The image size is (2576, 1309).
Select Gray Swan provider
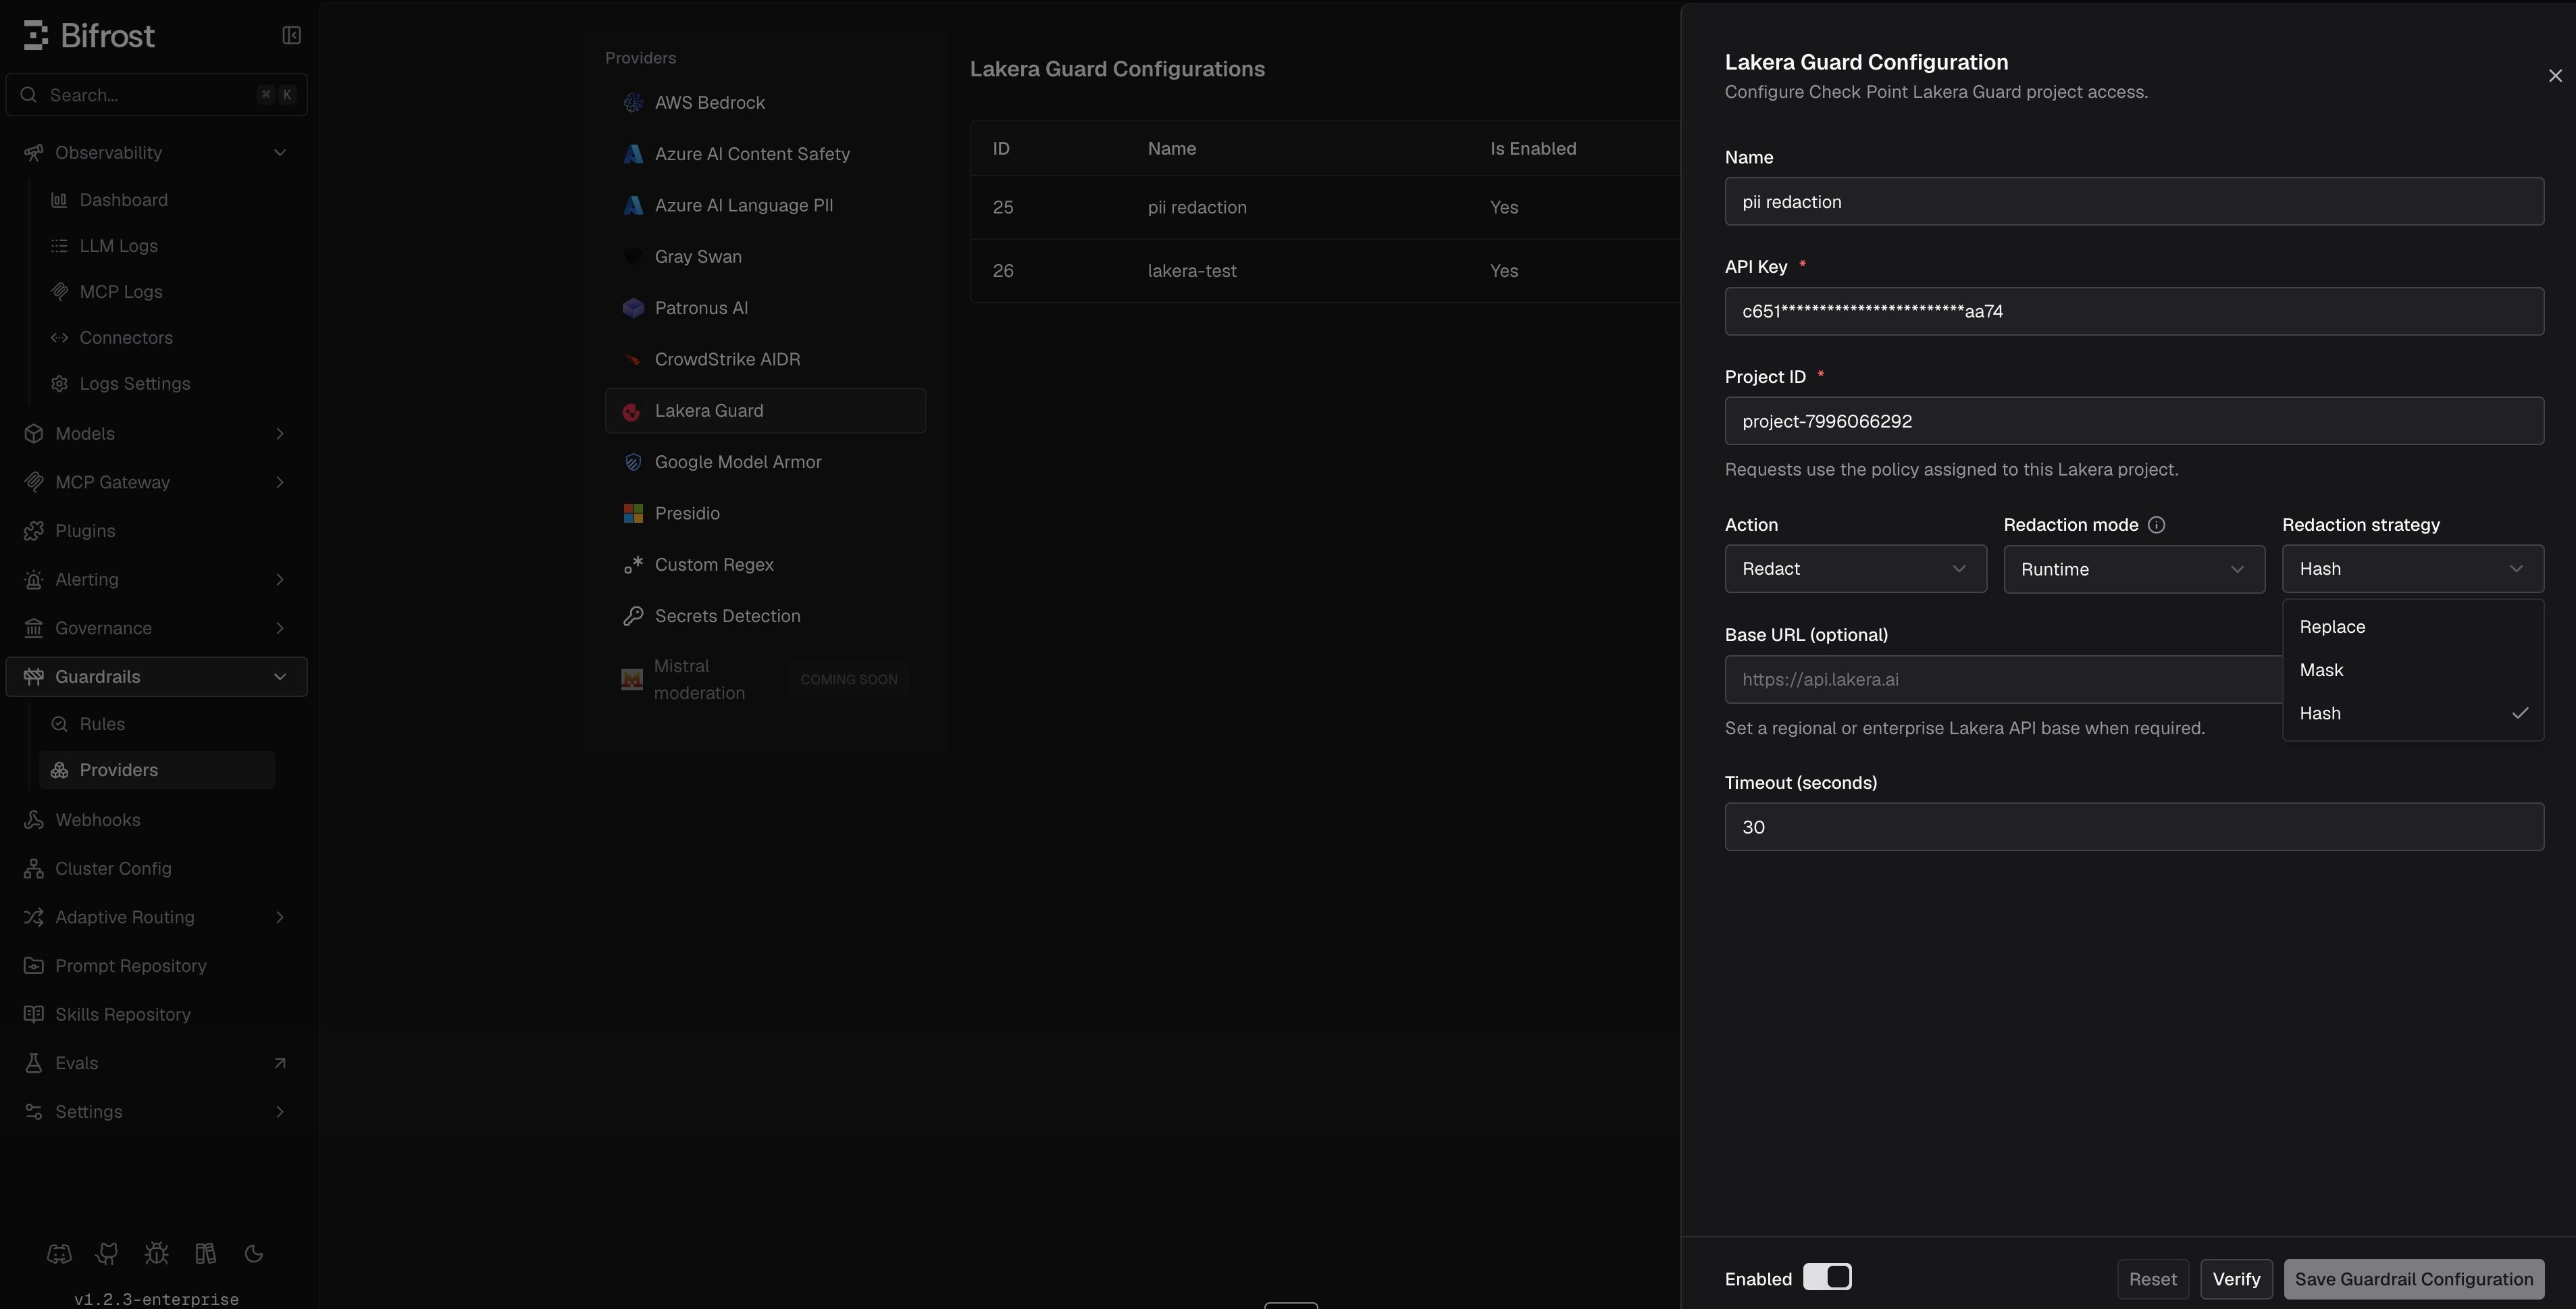(x=765, y=257)
